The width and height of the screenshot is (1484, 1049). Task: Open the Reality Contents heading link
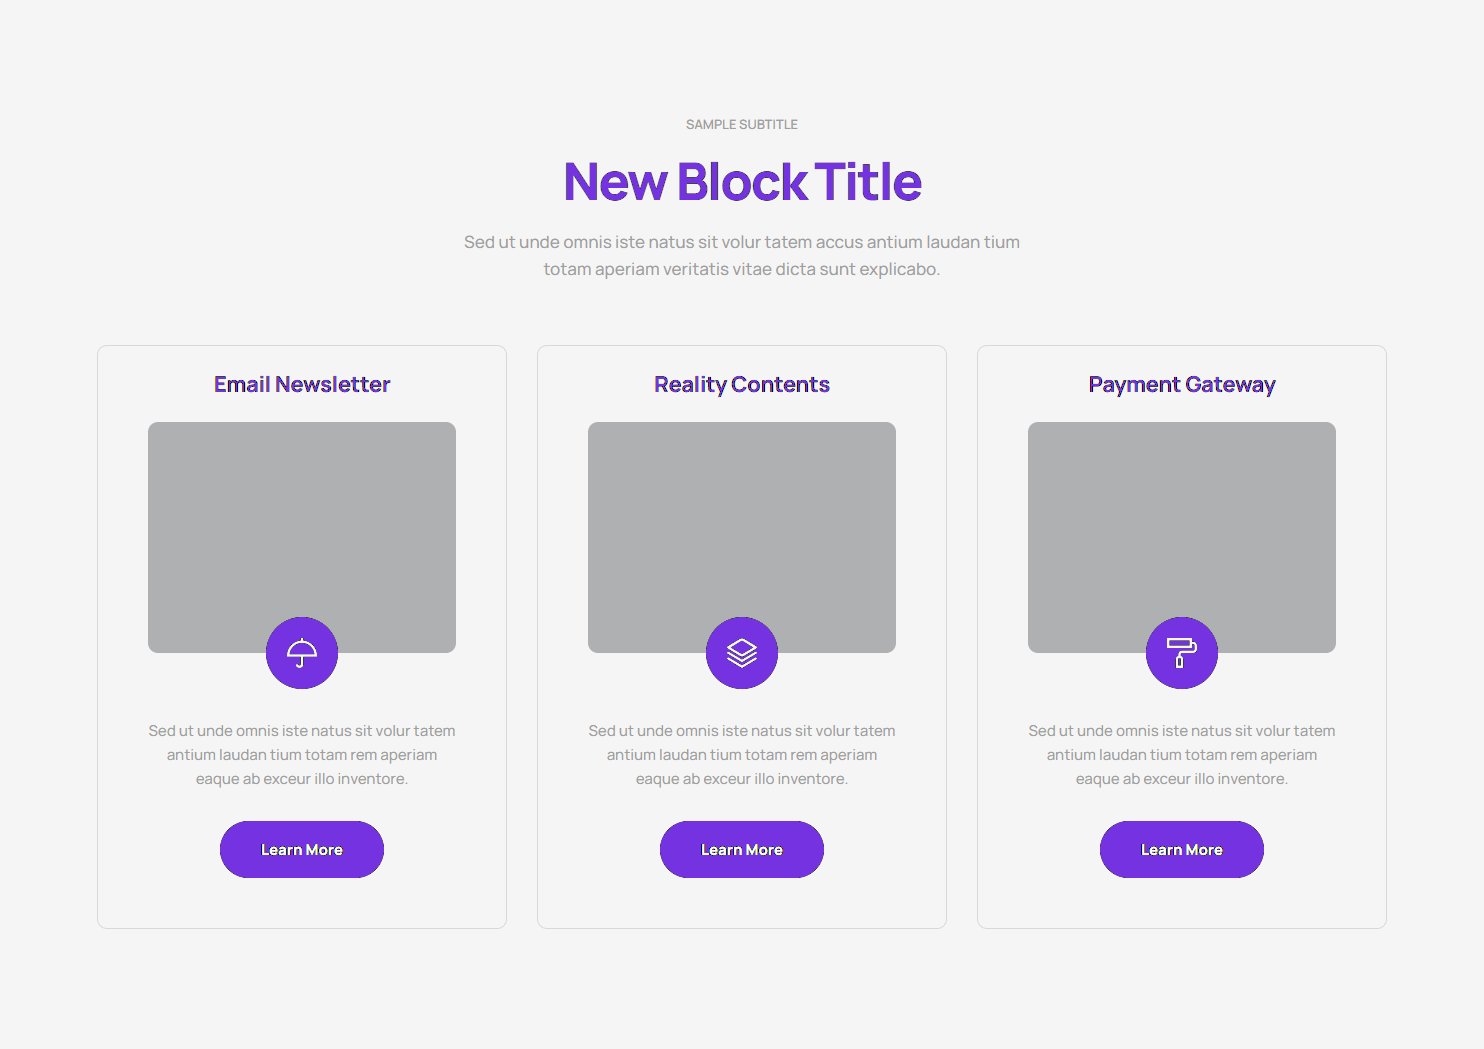click(x=742, y=385)
